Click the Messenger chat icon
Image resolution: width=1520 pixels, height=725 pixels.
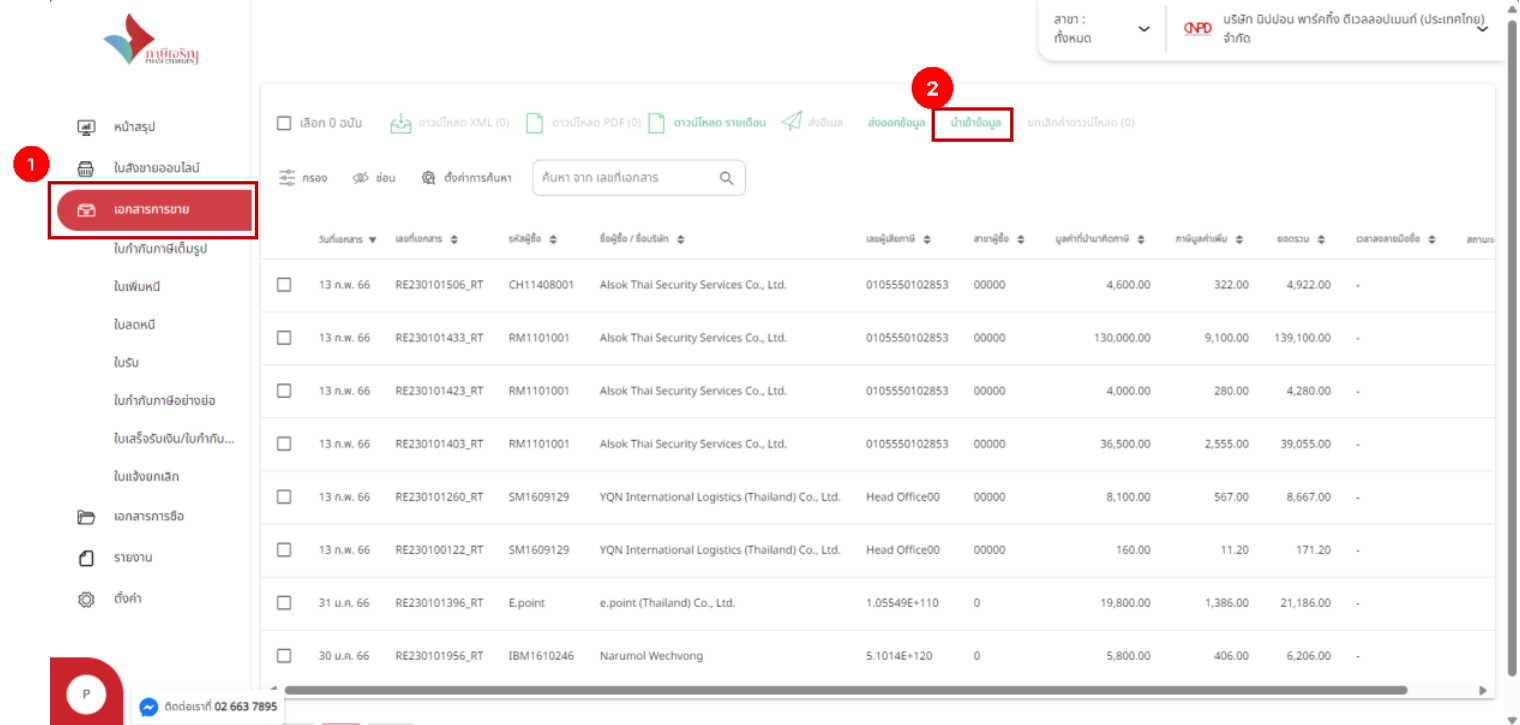pos(148,707)
